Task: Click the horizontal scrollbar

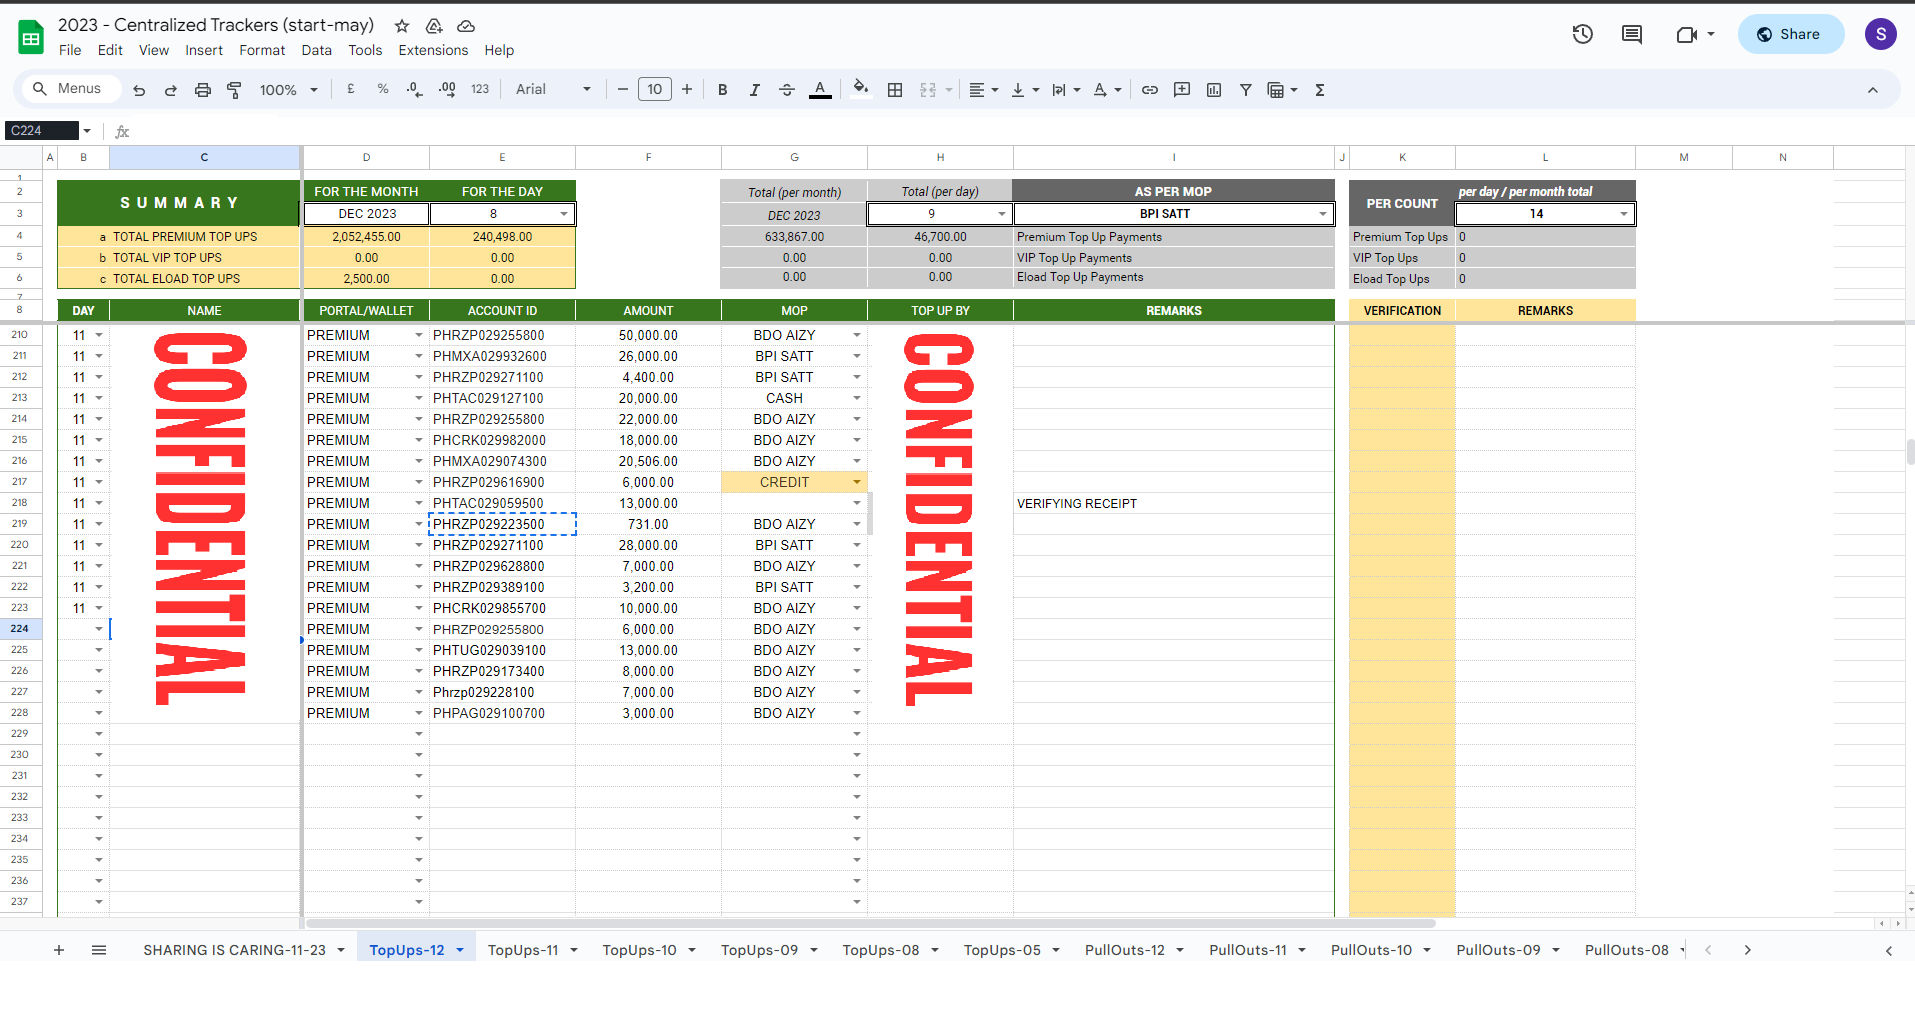Action: point(870,923)
